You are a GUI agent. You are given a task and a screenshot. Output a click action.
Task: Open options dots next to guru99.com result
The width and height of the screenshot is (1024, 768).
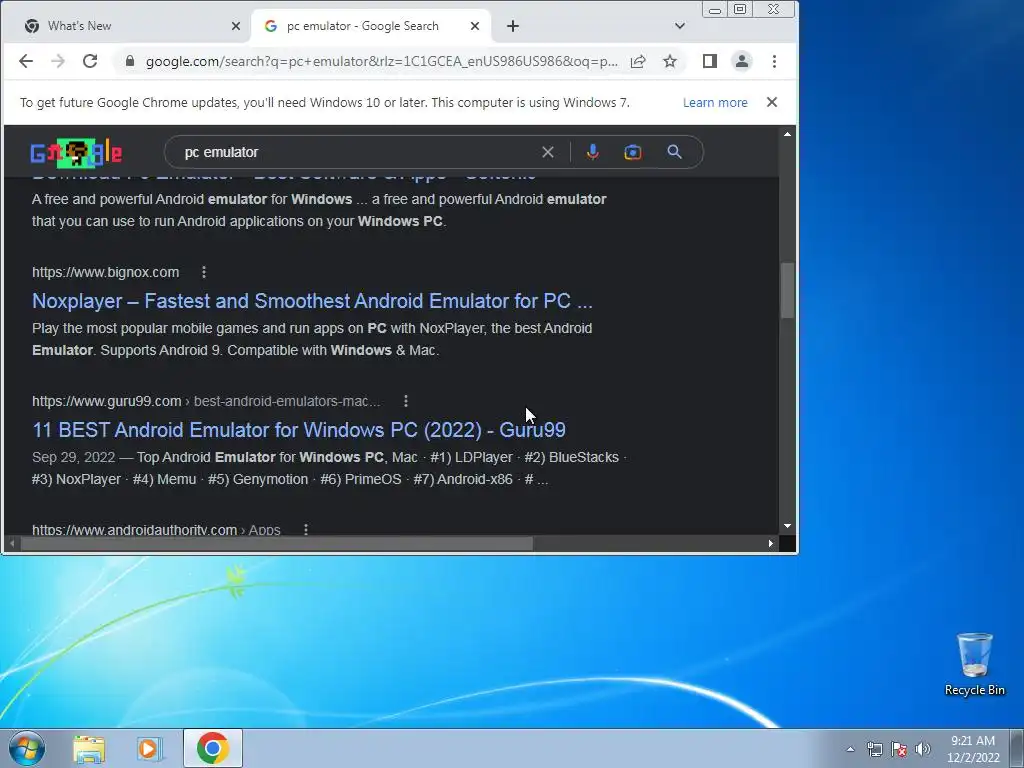coord(406,401)
